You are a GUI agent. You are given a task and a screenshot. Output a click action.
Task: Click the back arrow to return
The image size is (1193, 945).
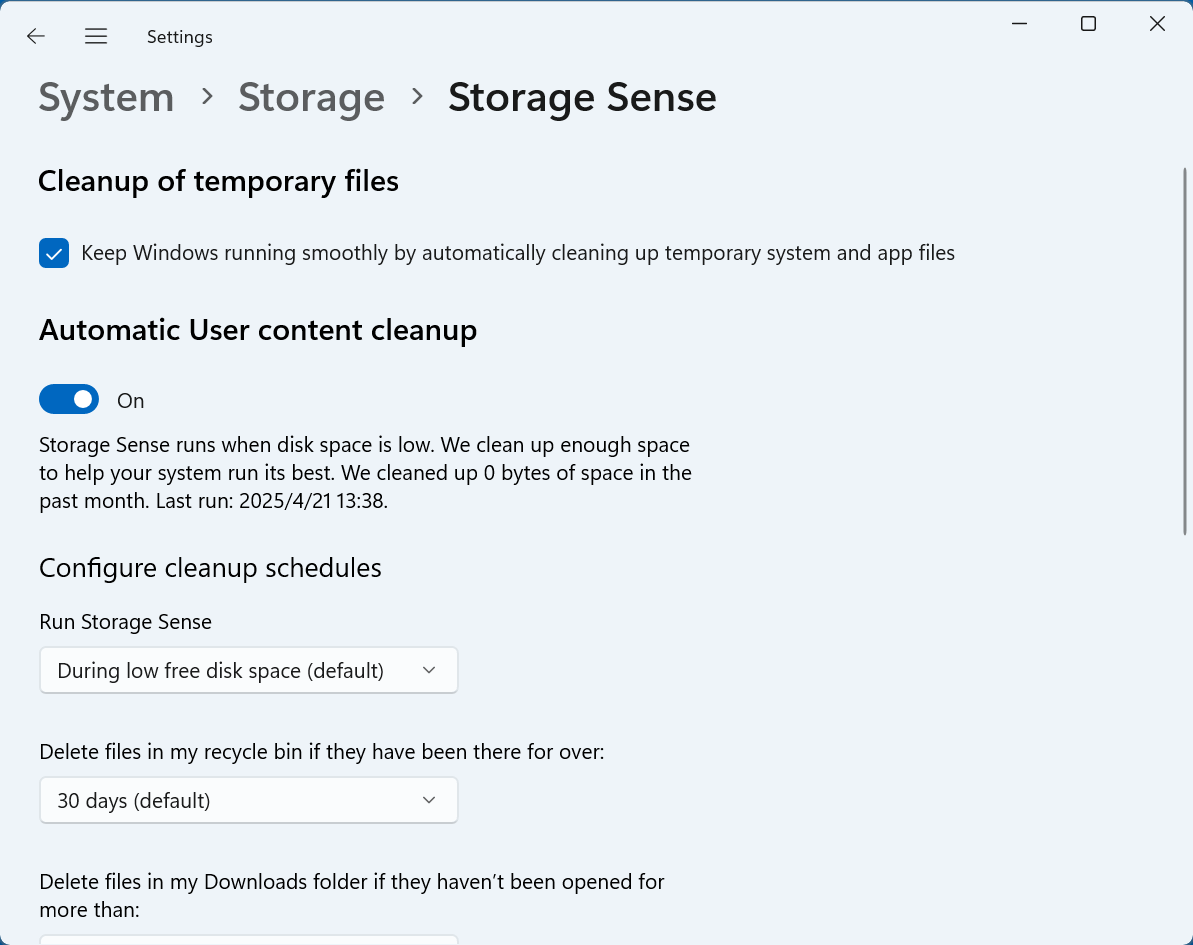click(35, 36)
